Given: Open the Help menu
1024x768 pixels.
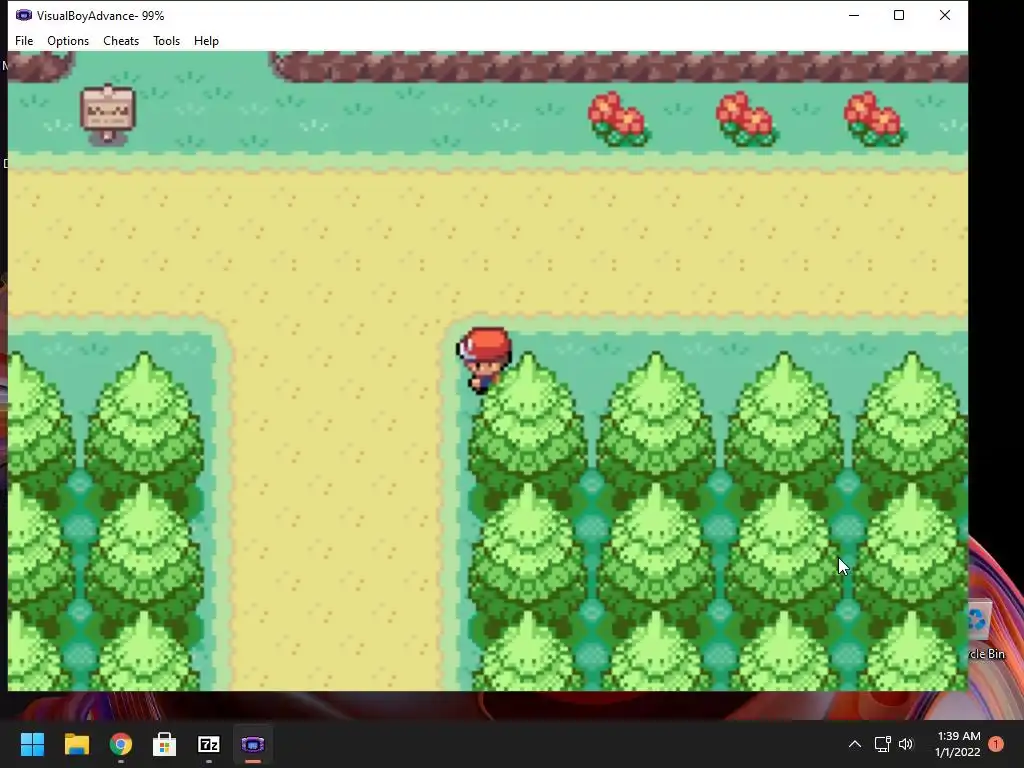Looking at the screenshot, I should [206, 40].
